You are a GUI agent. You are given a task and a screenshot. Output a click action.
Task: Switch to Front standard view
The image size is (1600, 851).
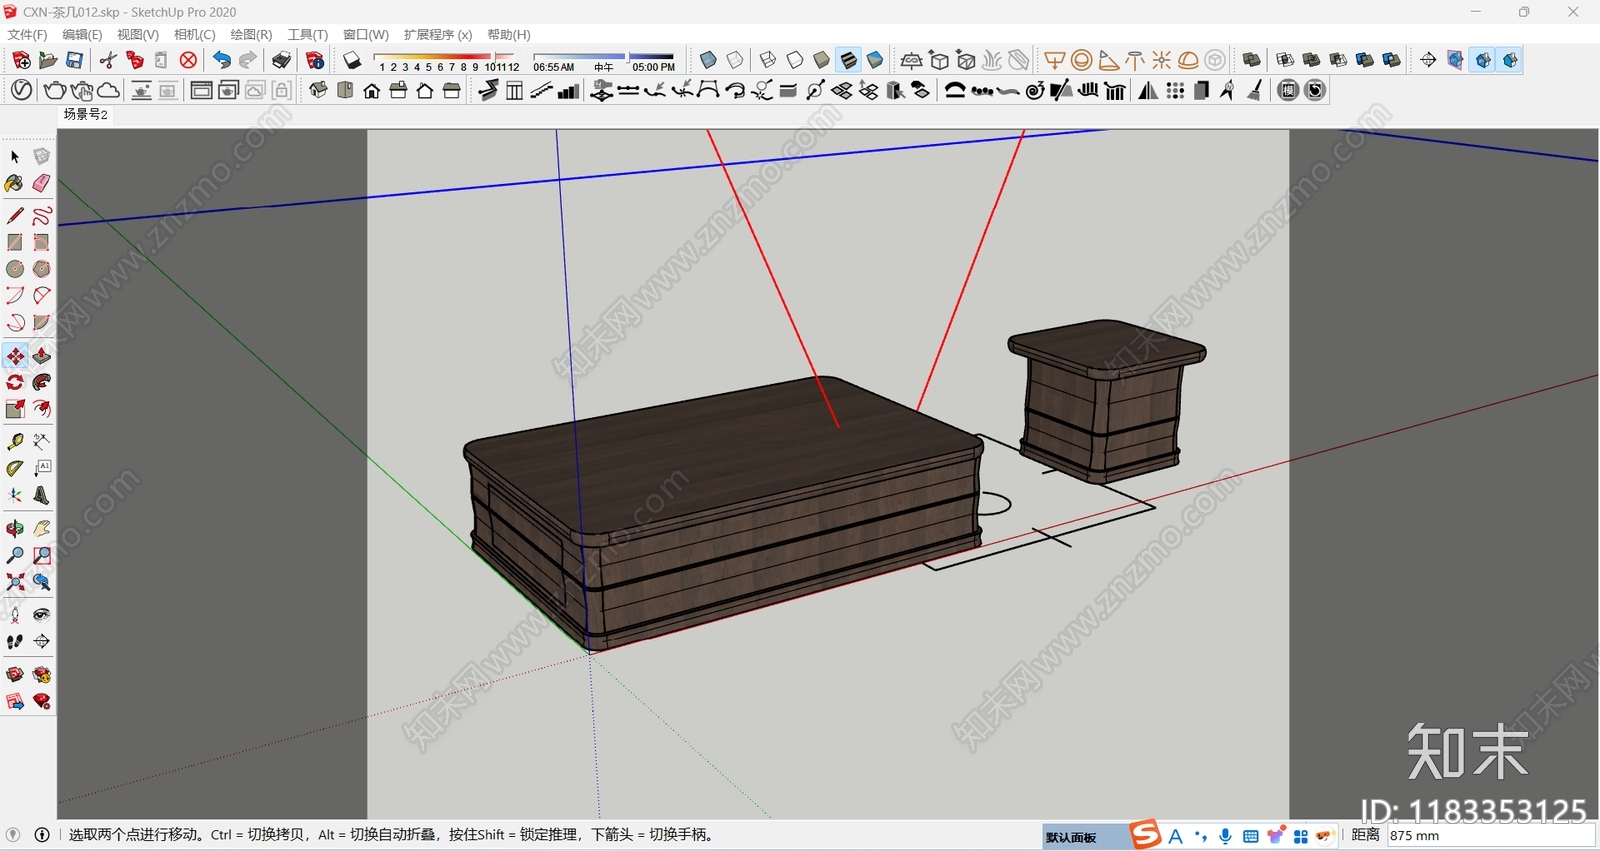[x=372, y=90]
